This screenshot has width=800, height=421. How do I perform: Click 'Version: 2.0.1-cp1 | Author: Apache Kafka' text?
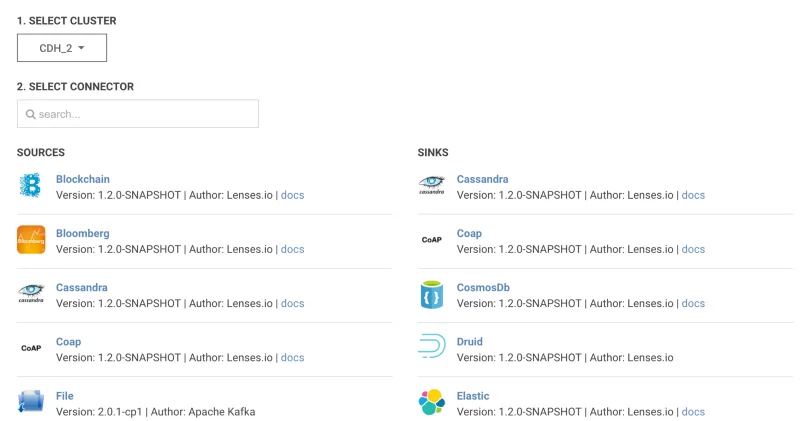(156, 411)
